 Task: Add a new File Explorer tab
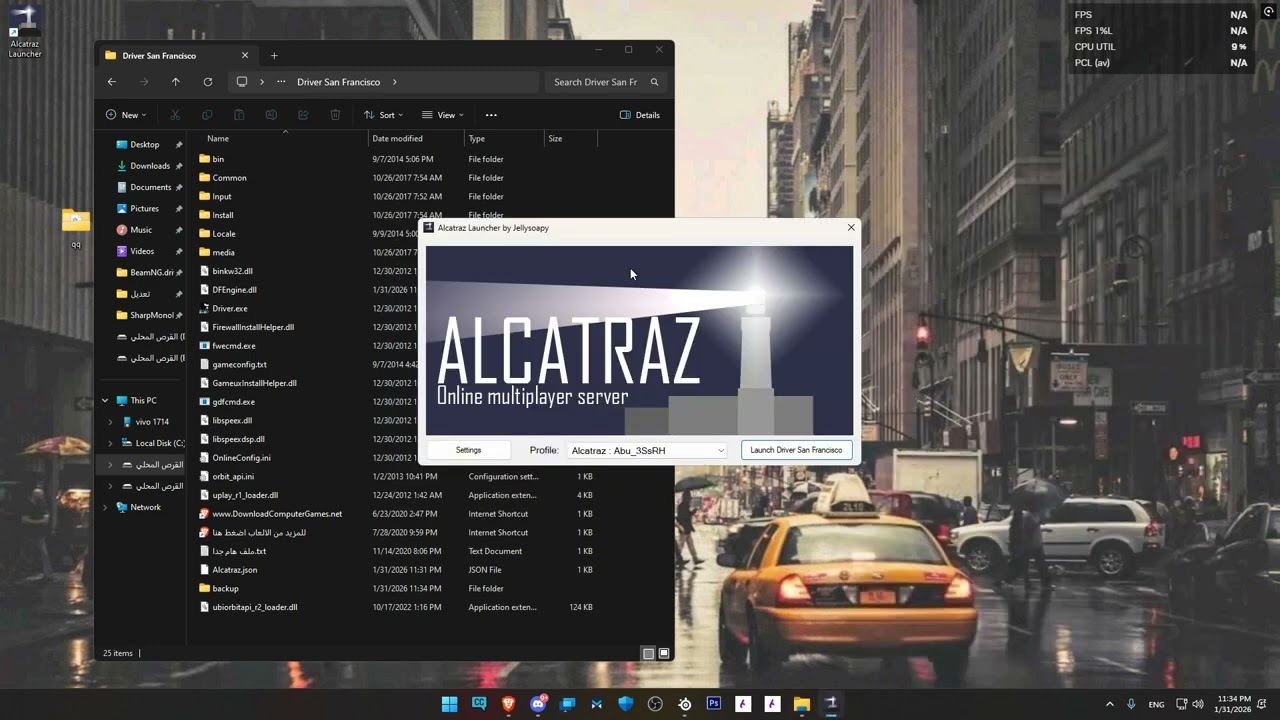pos(274,56)
